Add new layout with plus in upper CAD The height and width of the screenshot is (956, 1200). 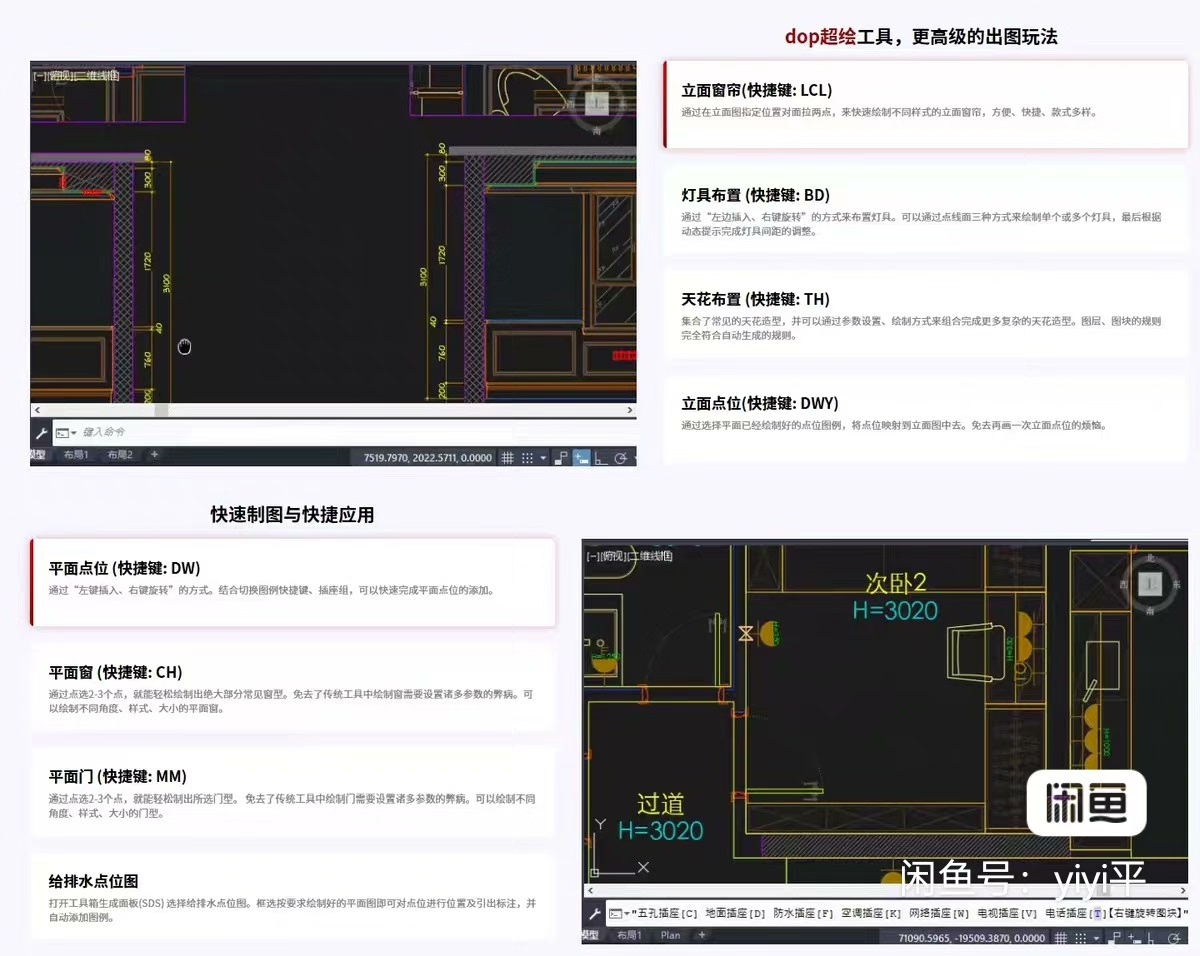coord(154,455)
